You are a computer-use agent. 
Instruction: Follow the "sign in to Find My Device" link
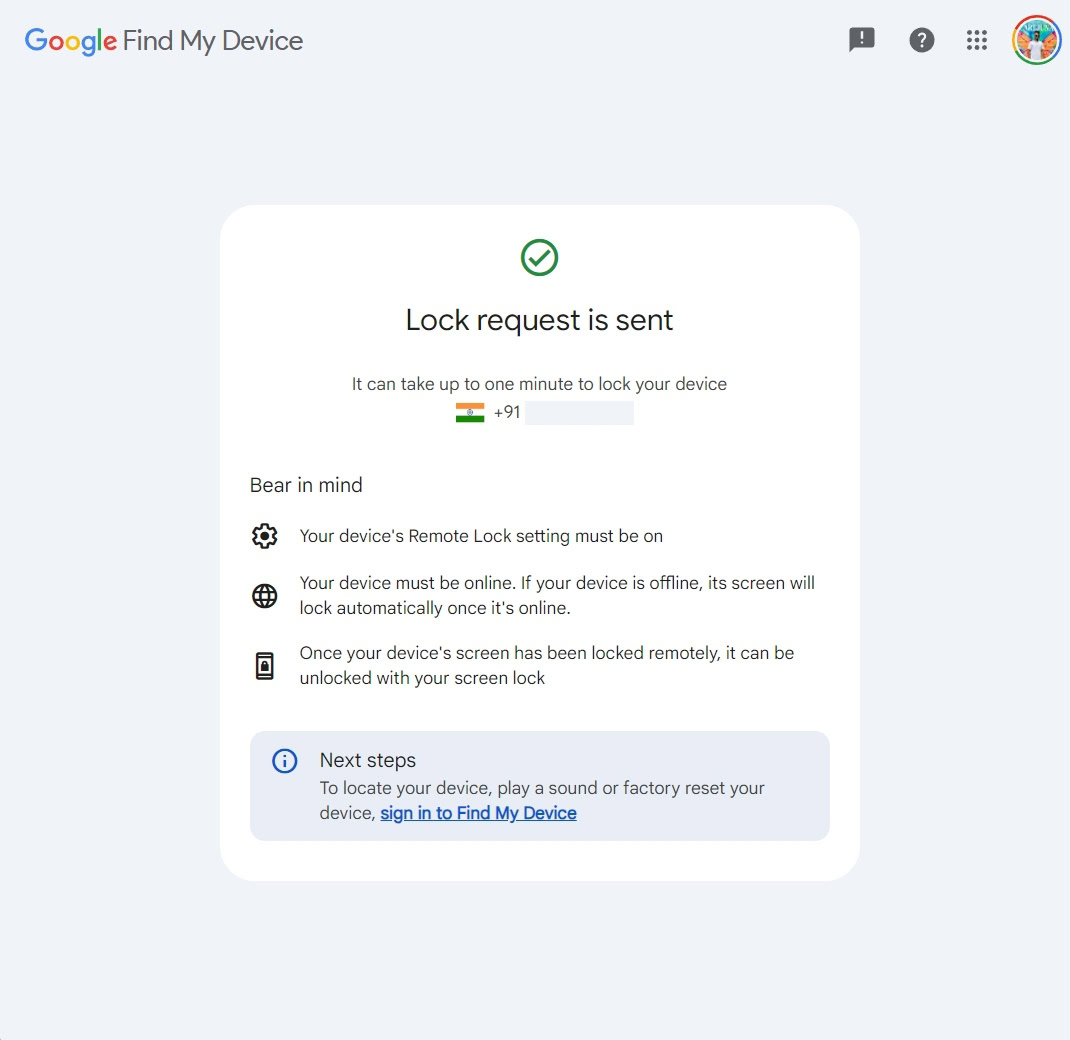(x=478, y=813)
